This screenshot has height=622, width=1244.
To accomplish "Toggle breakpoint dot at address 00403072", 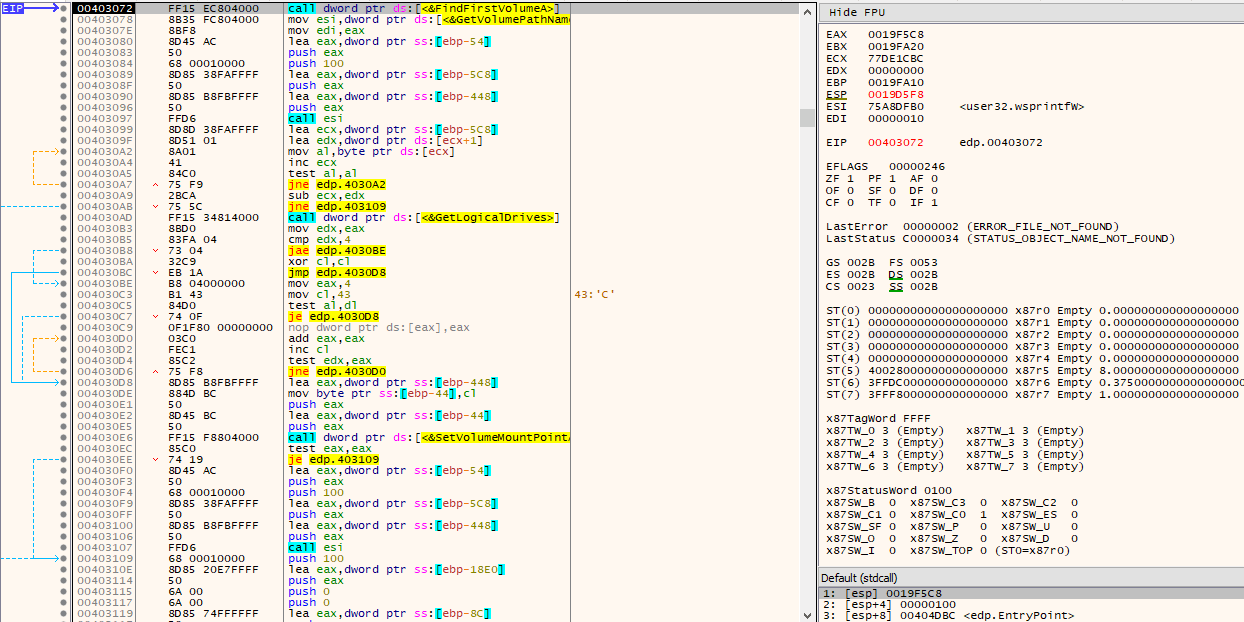I will pyautogui.click(x=65, y=8).
